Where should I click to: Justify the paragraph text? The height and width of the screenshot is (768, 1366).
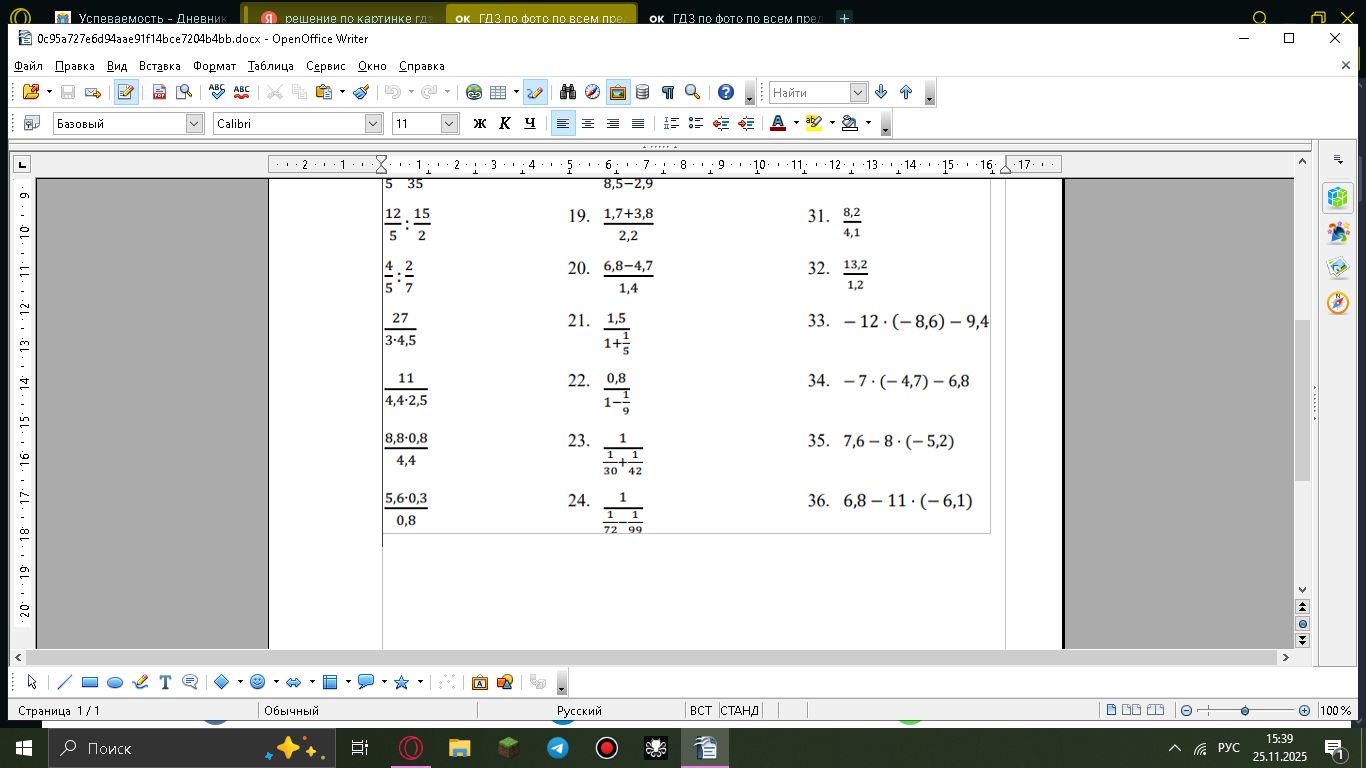pos(638,123)
